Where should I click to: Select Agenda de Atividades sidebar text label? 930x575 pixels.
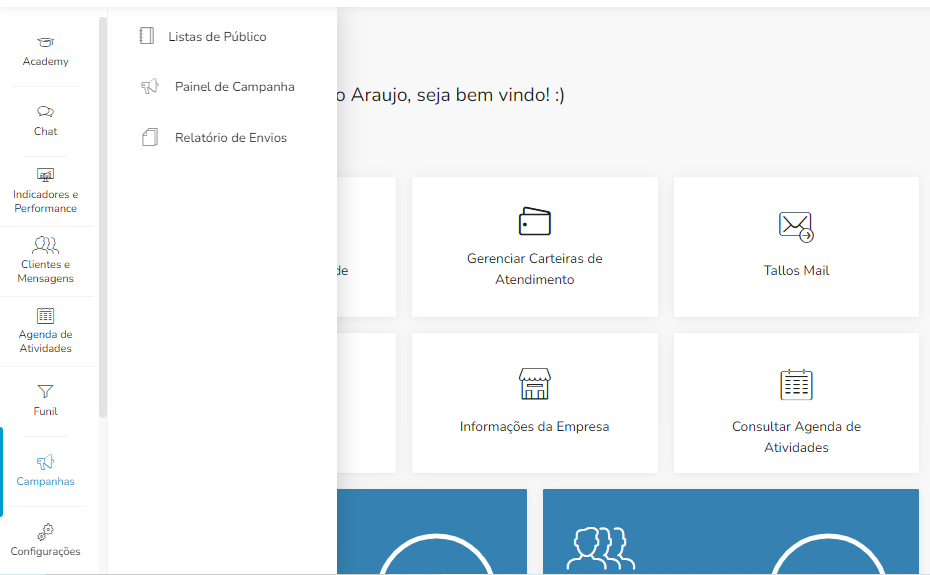point(46,341)
